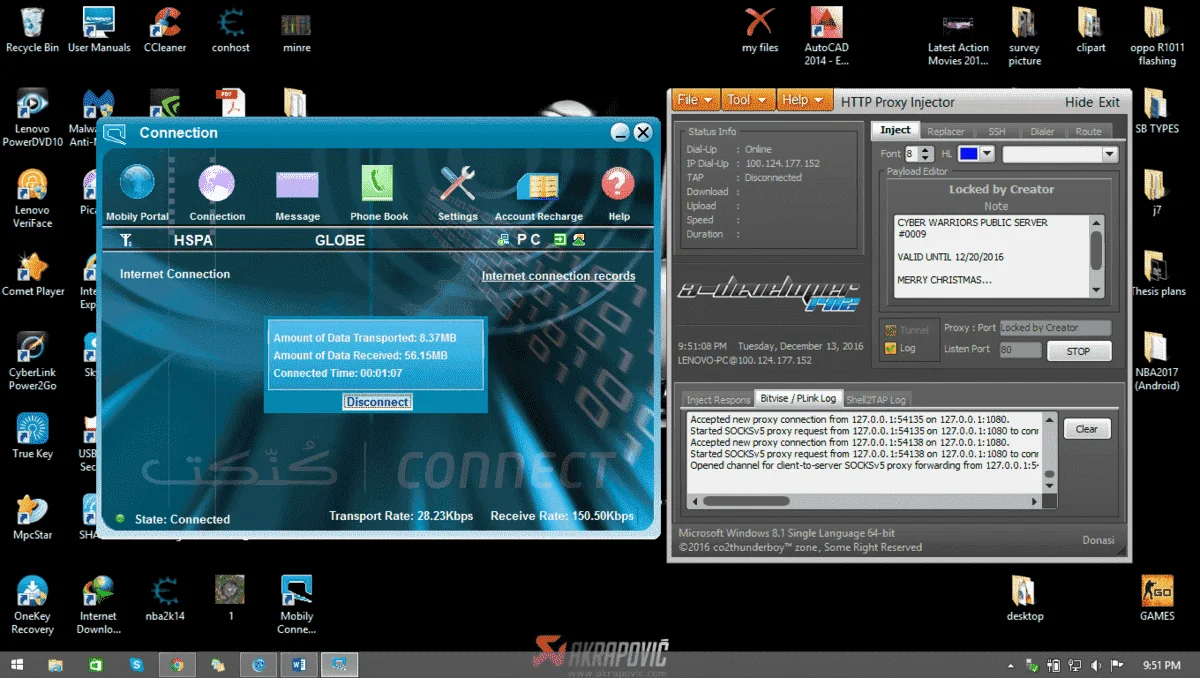This screenshot has height=678, width=1200.
Task: Open the NBA2017 (Android) folder icon
Action: pyautogui.click(x=1156, y=361)
